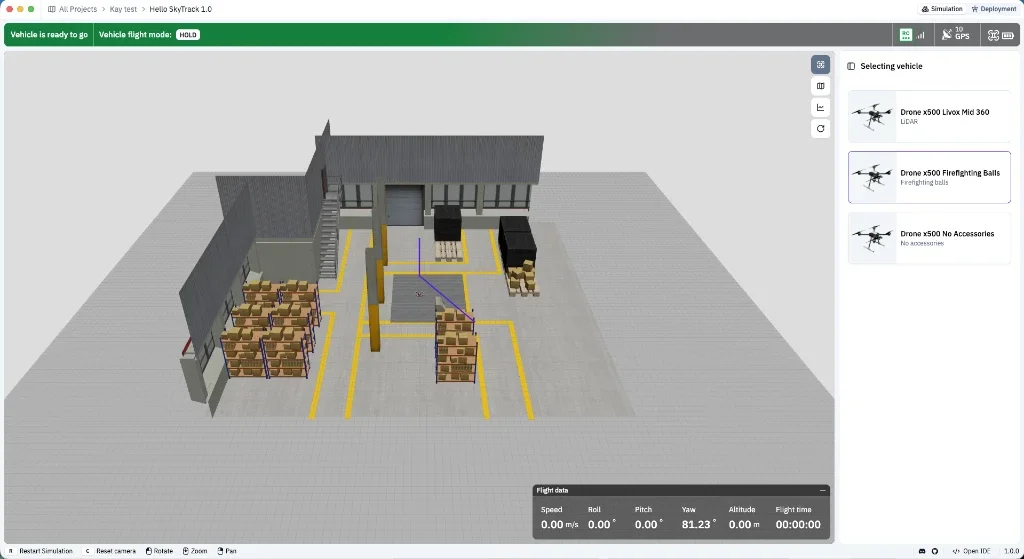
Task: Click the Firefighting Balls drone thumbnail
Action: [872, 177]
